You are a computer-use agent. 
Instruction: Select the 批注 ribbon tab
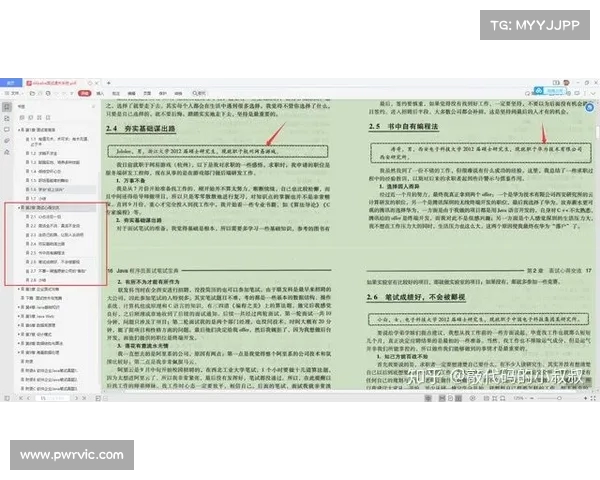pos(116,93)
